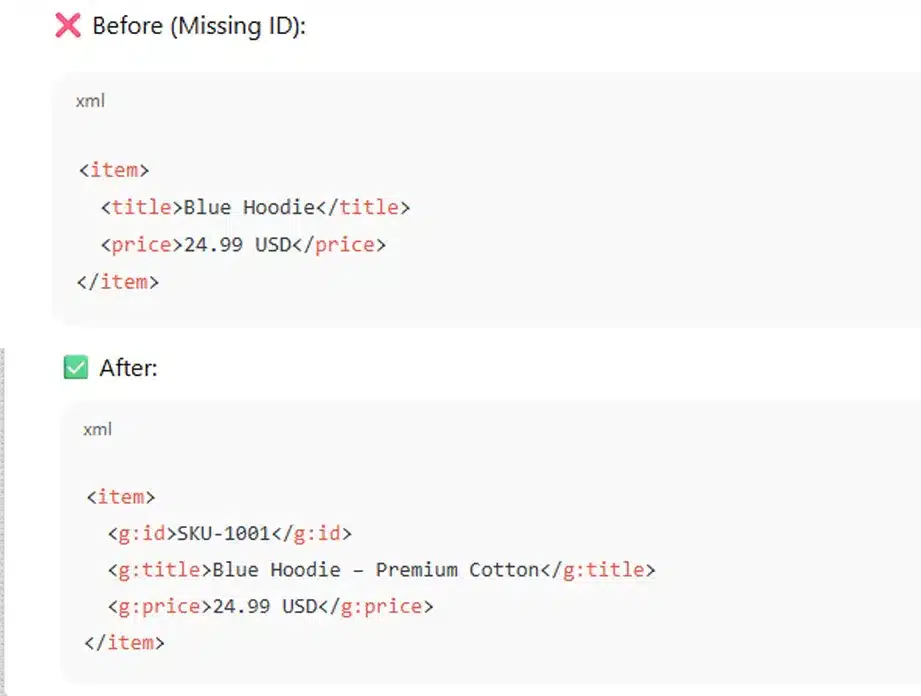
Task: Click the 'Before (Missing ID):' heading
Action: (x=199, y=26)
